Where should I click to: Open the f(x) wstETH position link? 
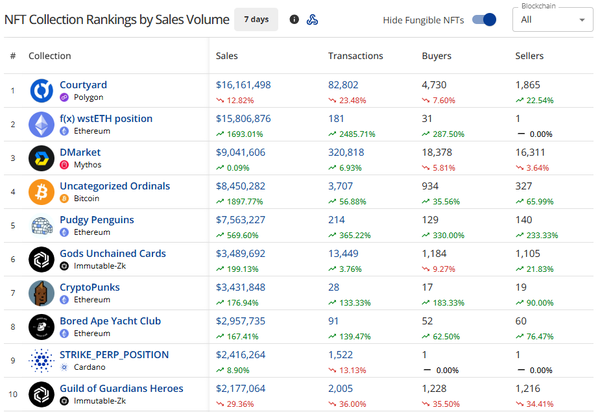106,119
